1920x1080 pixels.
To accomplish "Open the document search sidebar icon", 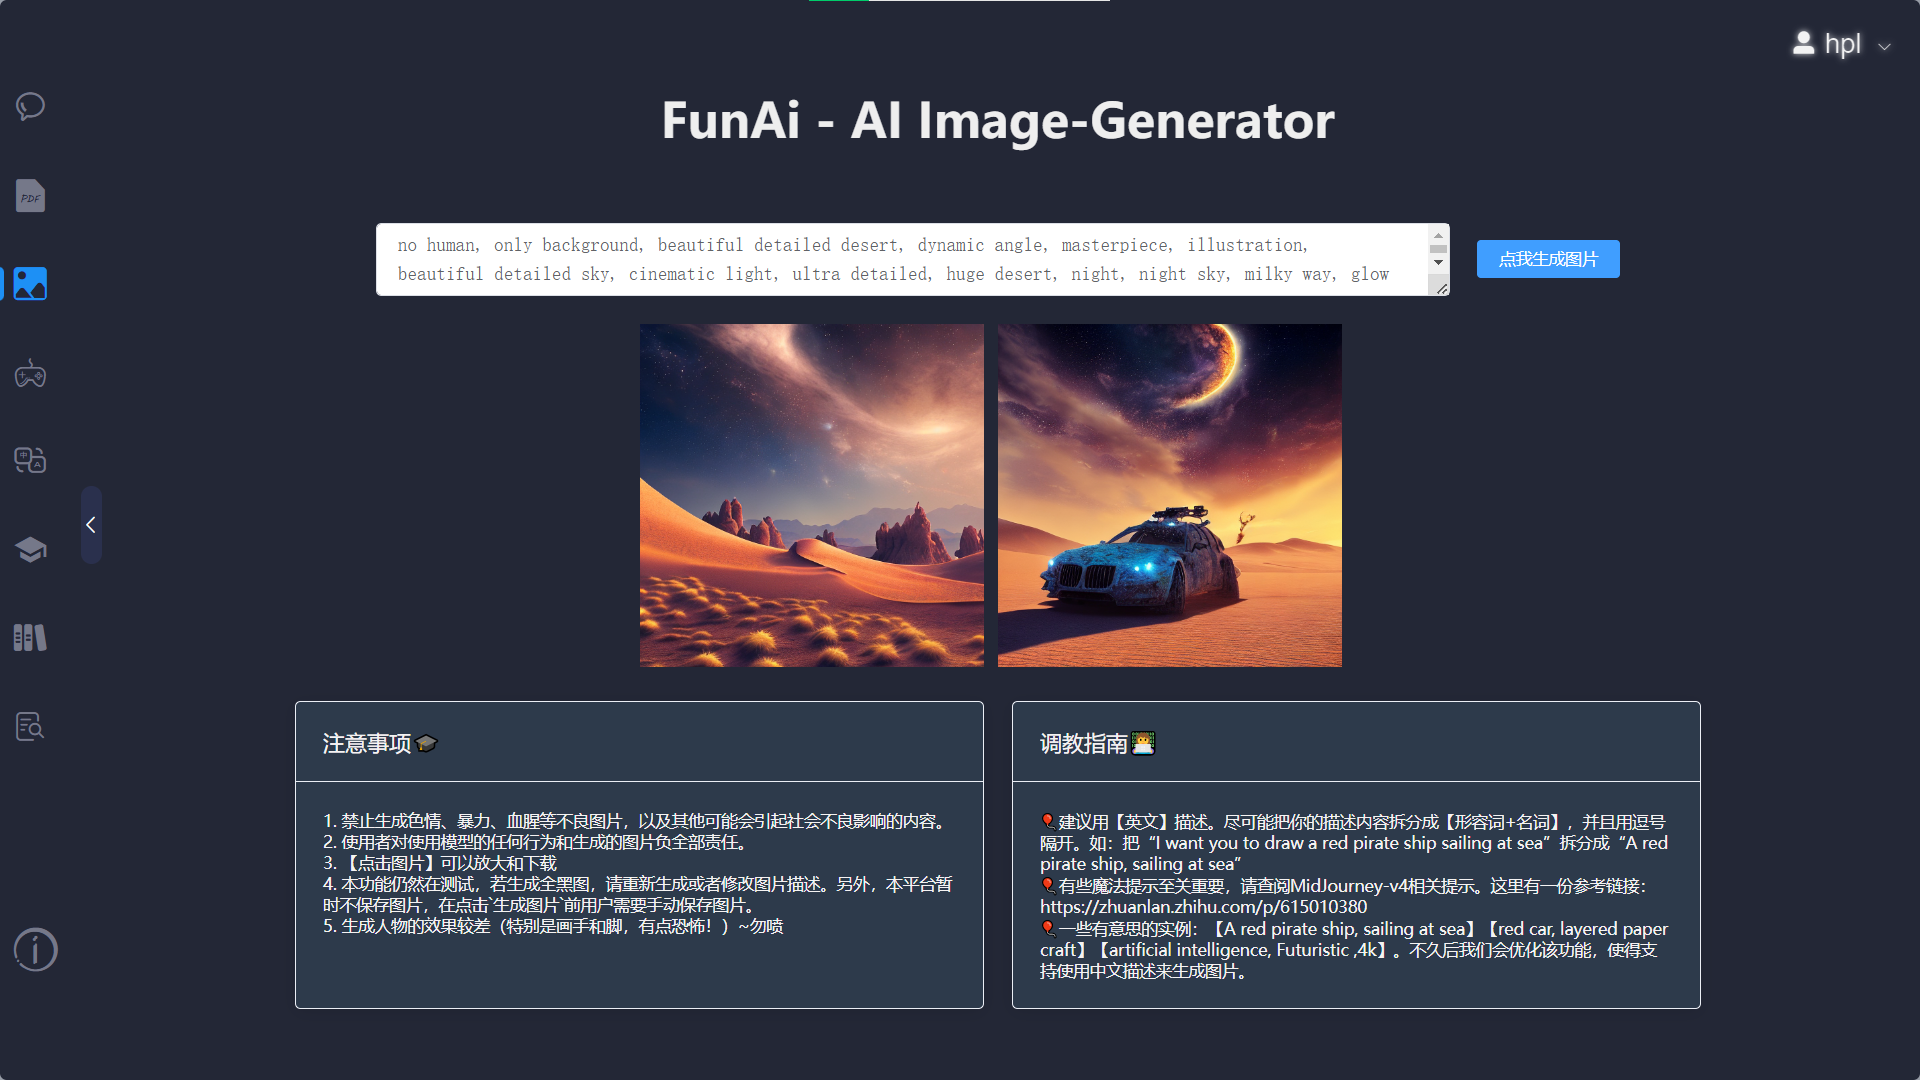I will [x=30, y=726].
